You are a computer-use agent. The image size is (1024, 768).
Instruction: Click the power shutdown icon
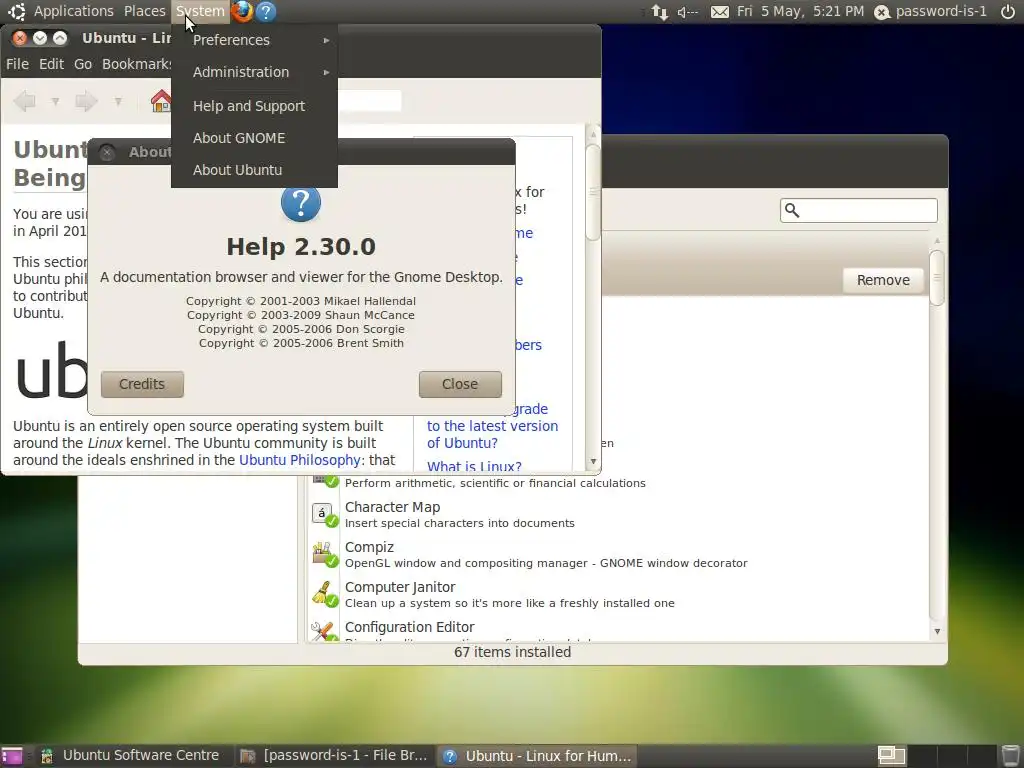1008,11
